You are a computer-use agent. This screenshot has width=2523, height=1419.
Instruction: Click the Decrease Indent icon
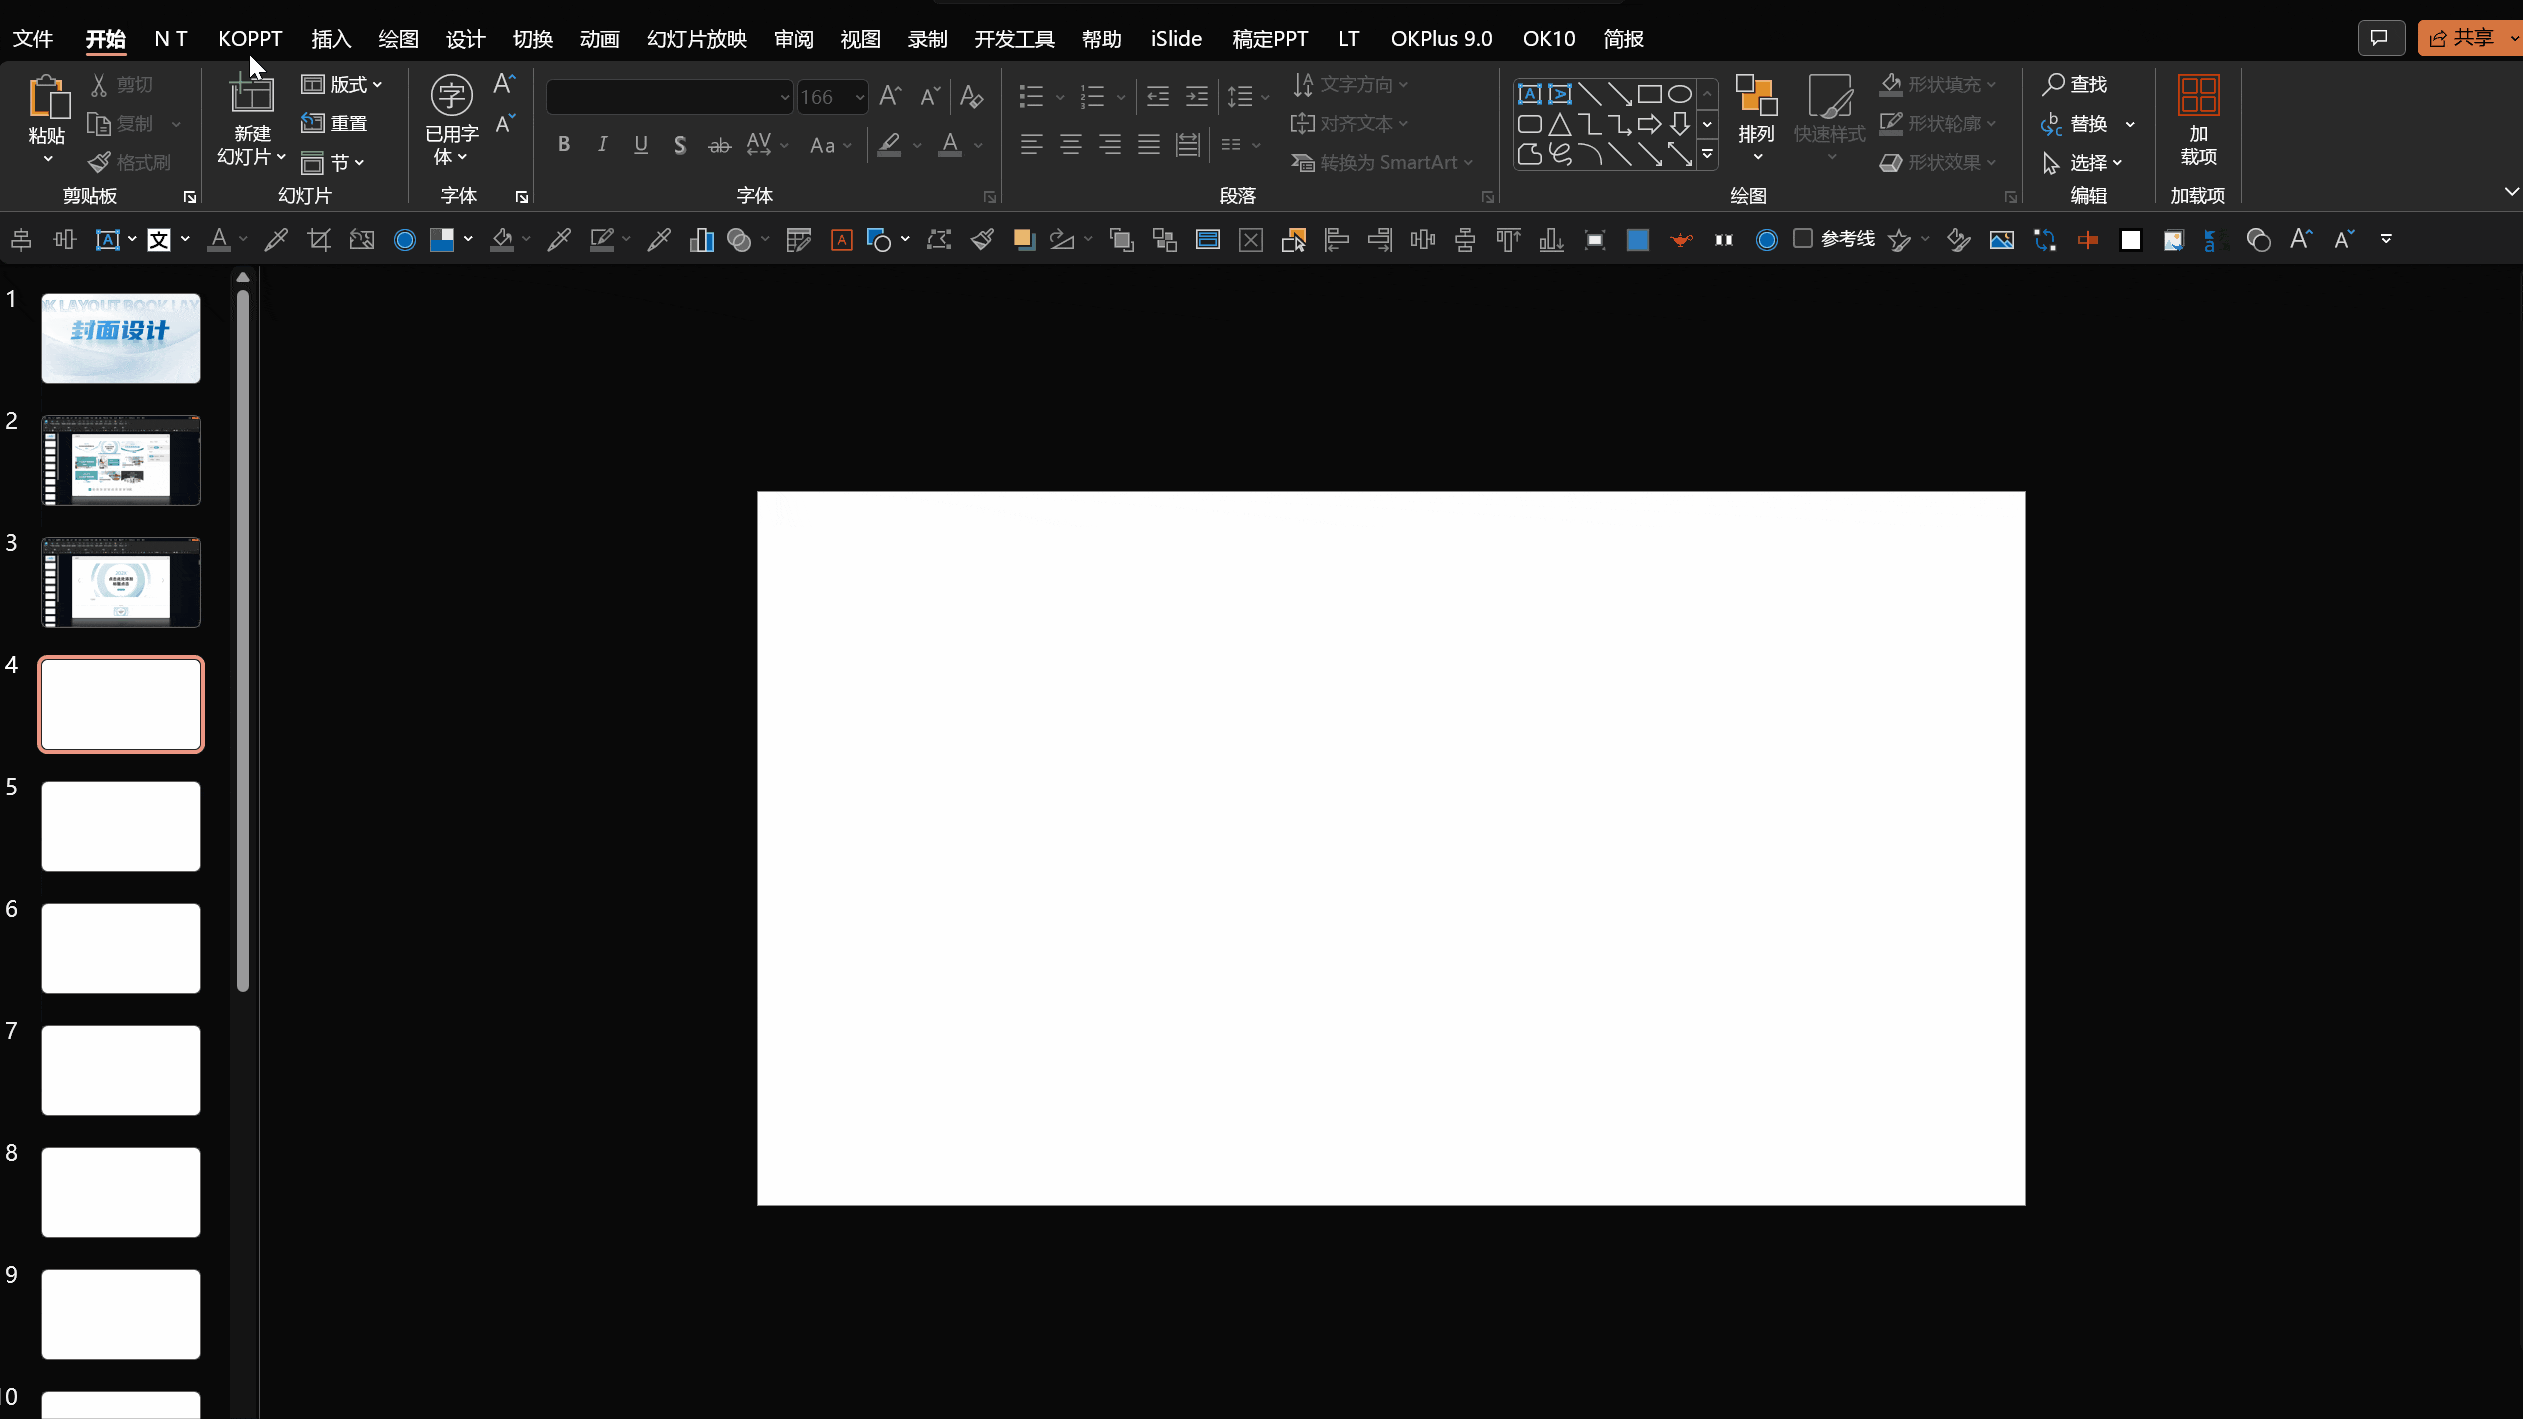(x=1158, y=96)
